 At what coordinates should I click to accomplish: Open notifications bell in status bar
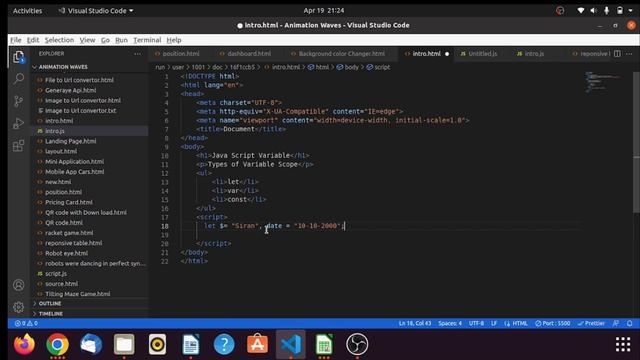tap(629, 323)
